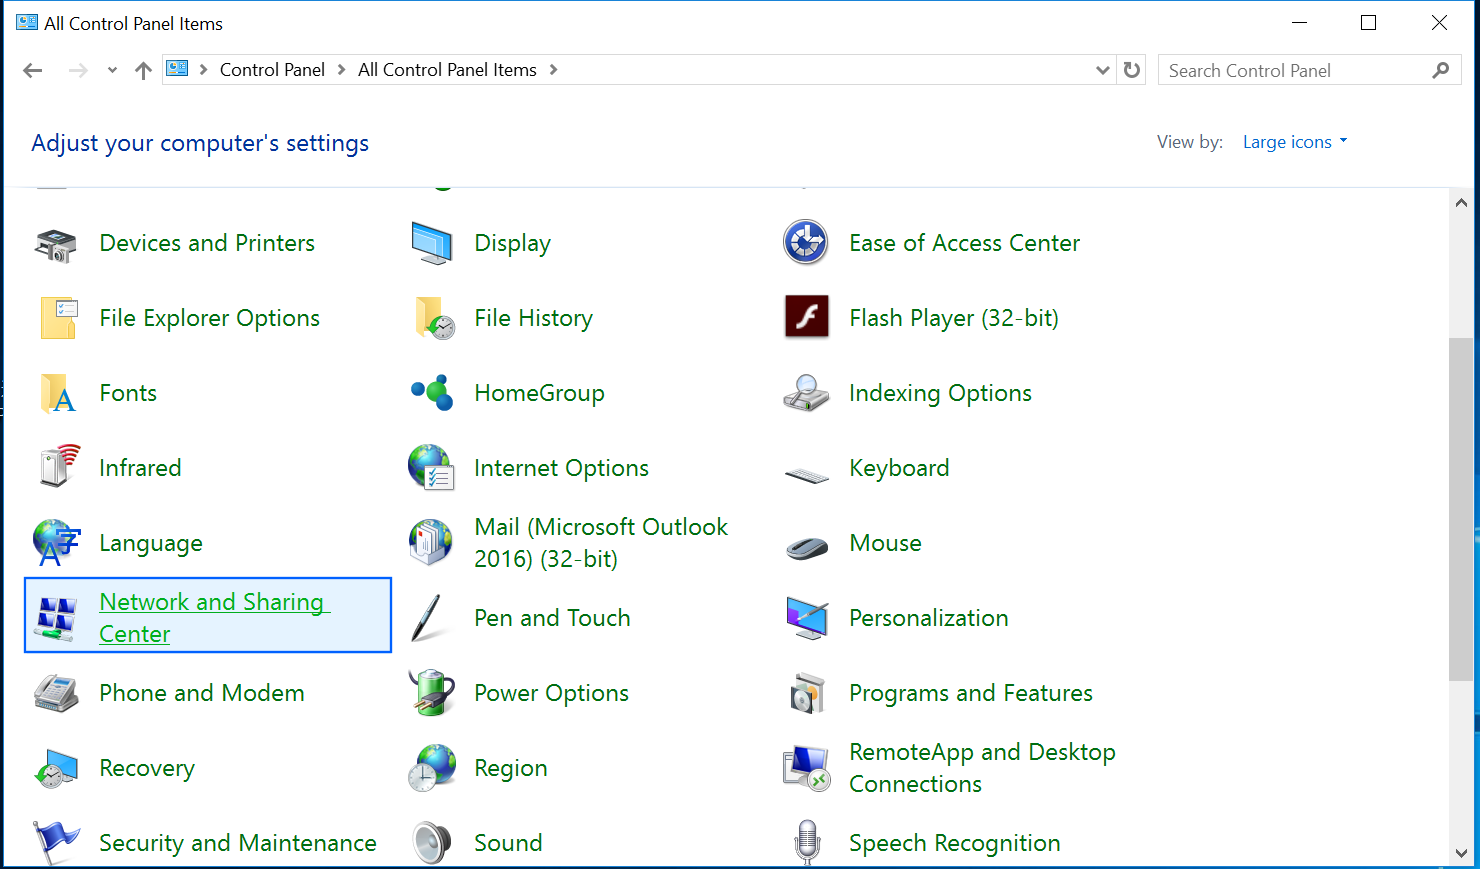Screen dimensions: 1480x869
Task: Open the Keyboard icon
Action: (x=807, y=474)
